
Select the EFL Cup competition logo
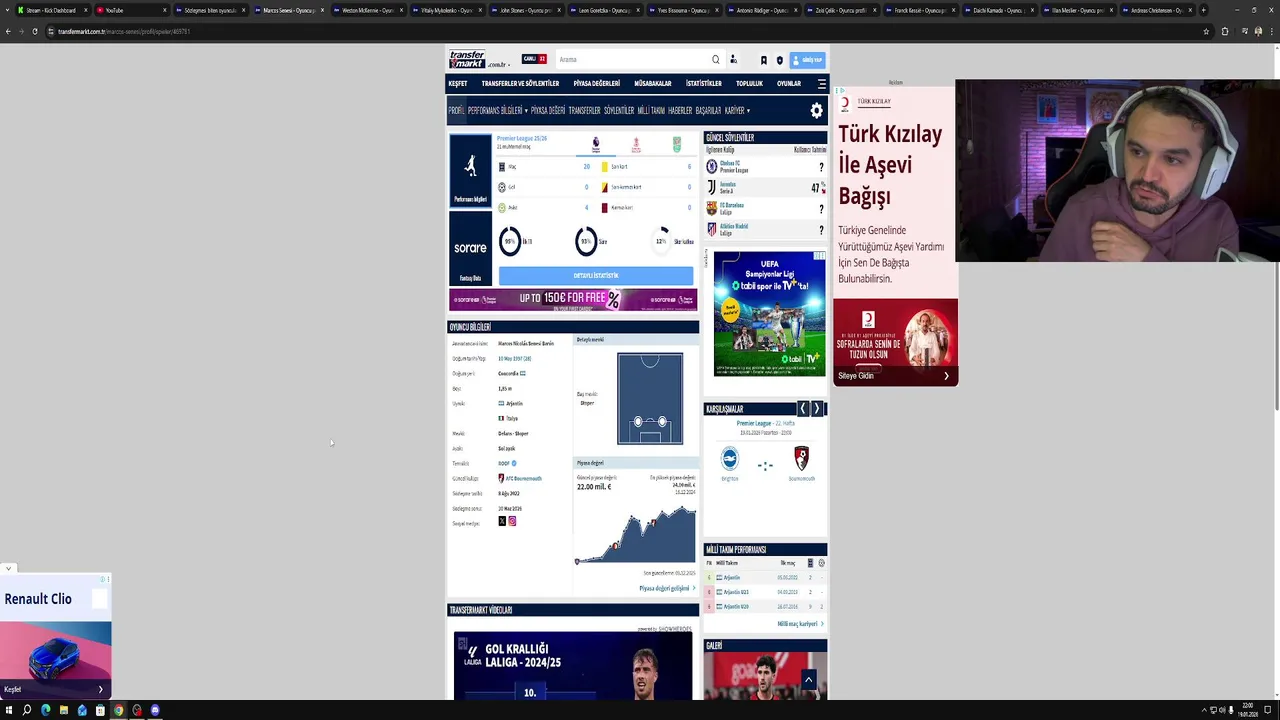677,144
